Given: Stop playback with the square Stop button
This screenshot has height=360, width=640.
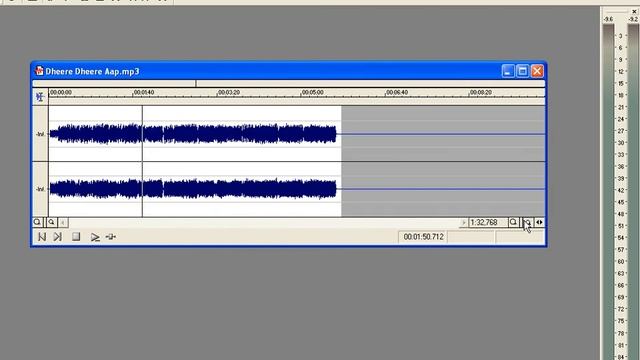Looking at the screenshot, I should [76, 237].
